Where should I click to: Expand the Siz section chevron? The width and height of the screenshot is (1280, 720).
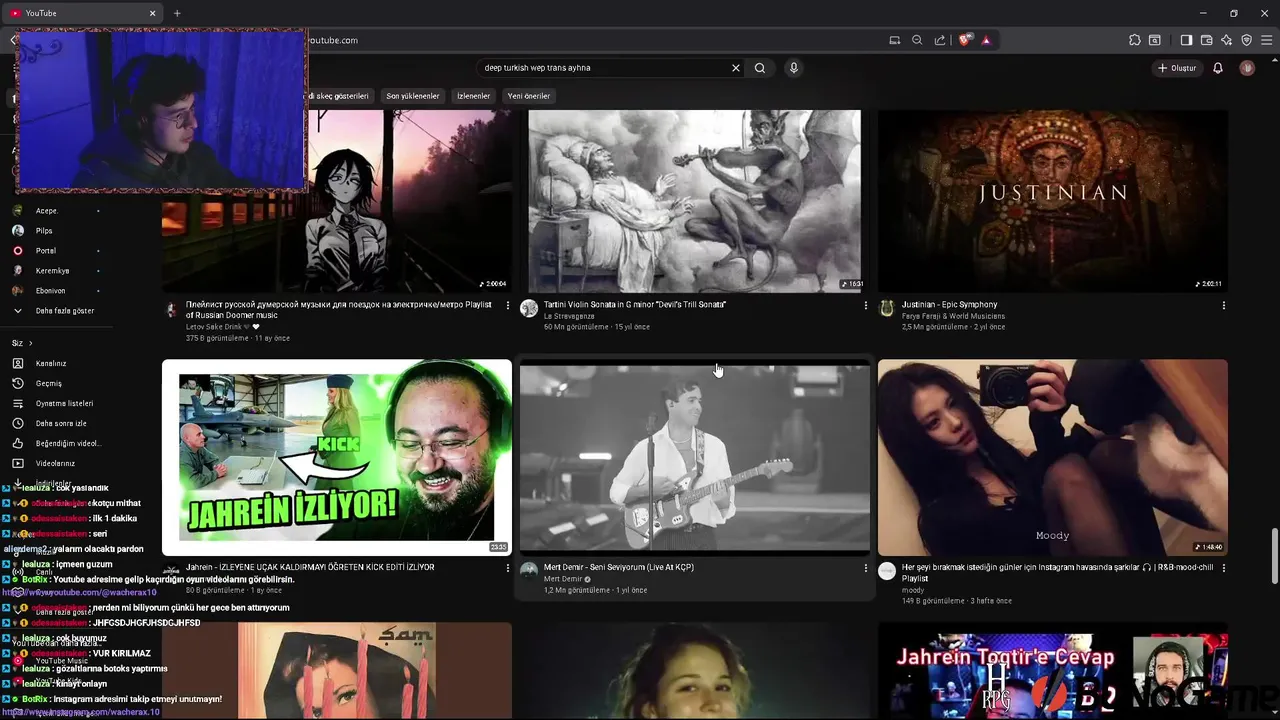click(x=31, y=343)
